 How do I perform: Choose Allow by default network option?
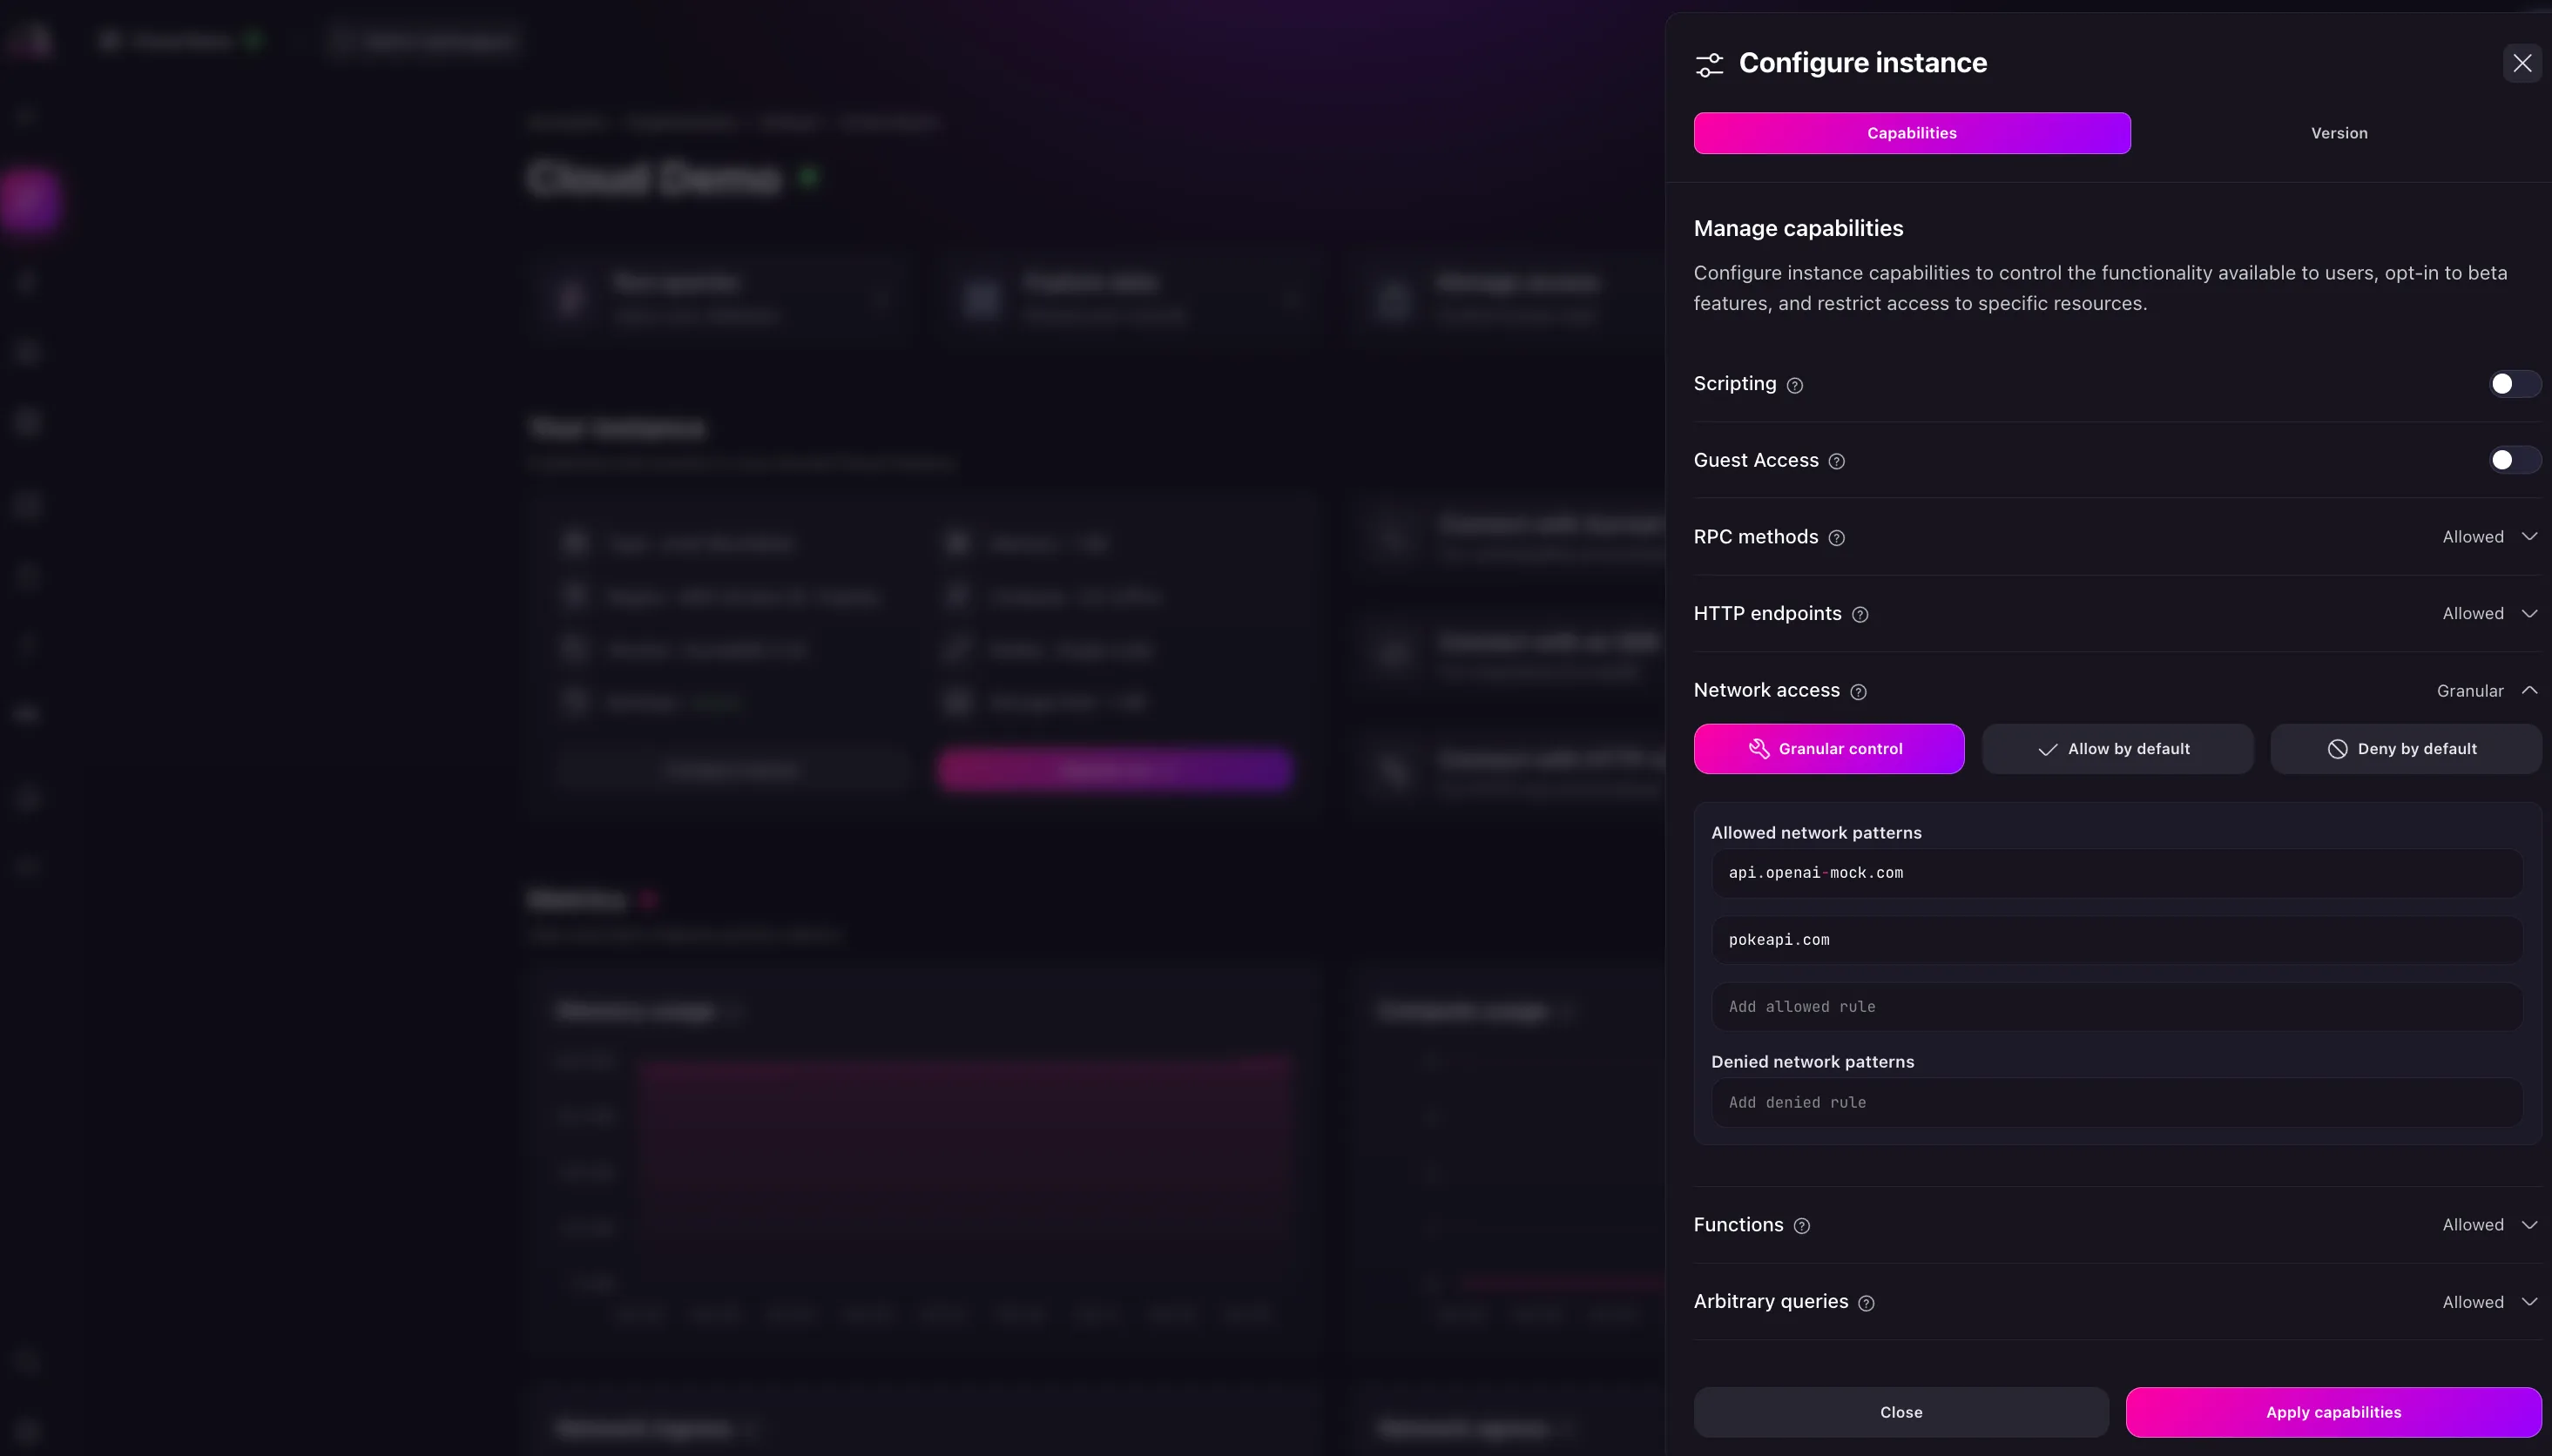coord(2117,749)
